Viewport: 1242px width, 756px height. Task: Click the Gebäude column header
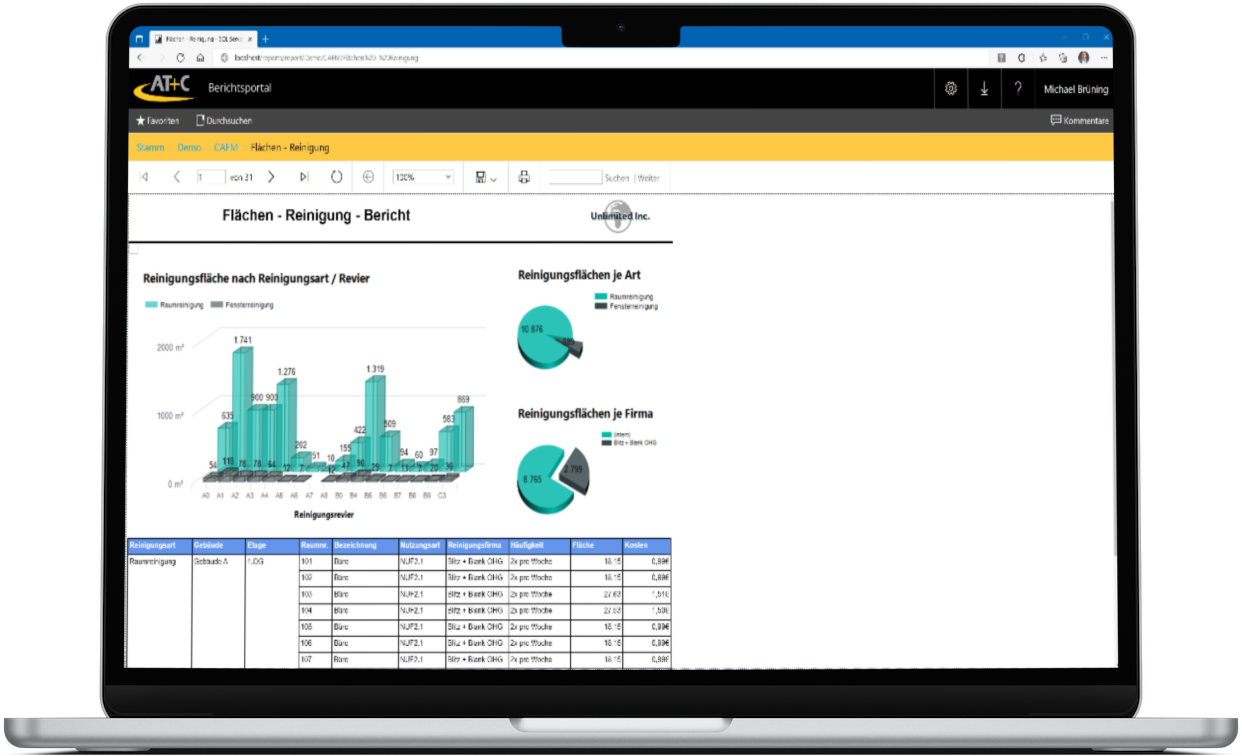(x=218, y=546)
